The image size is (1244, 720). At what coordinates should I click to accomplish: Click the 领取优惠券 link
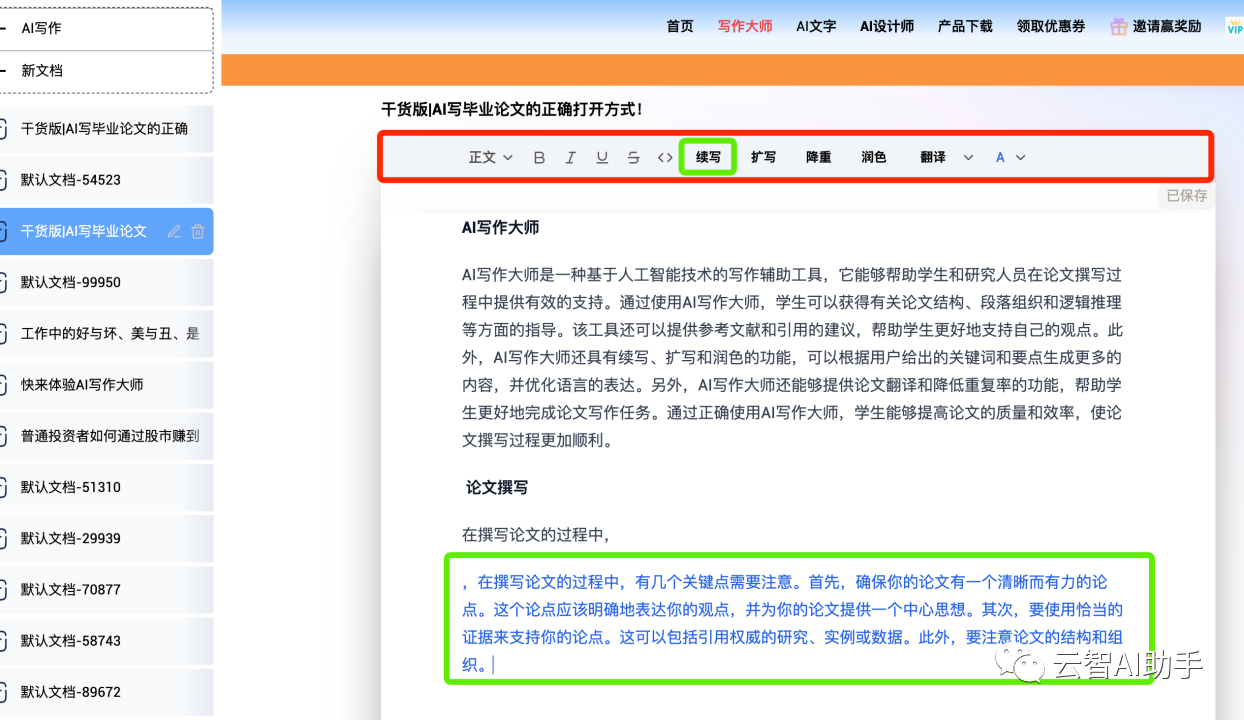pyautogui.click(x=1050, y=26)
